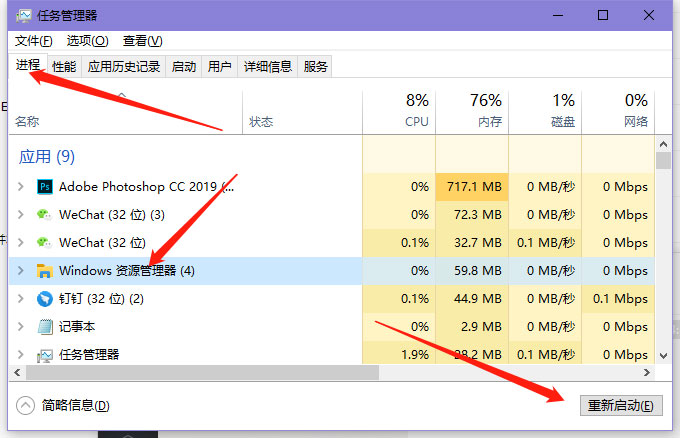Switch to the 详细信息 tab
Screen dimensions: 680x438
pyautogui.click(x=268, y=67)
